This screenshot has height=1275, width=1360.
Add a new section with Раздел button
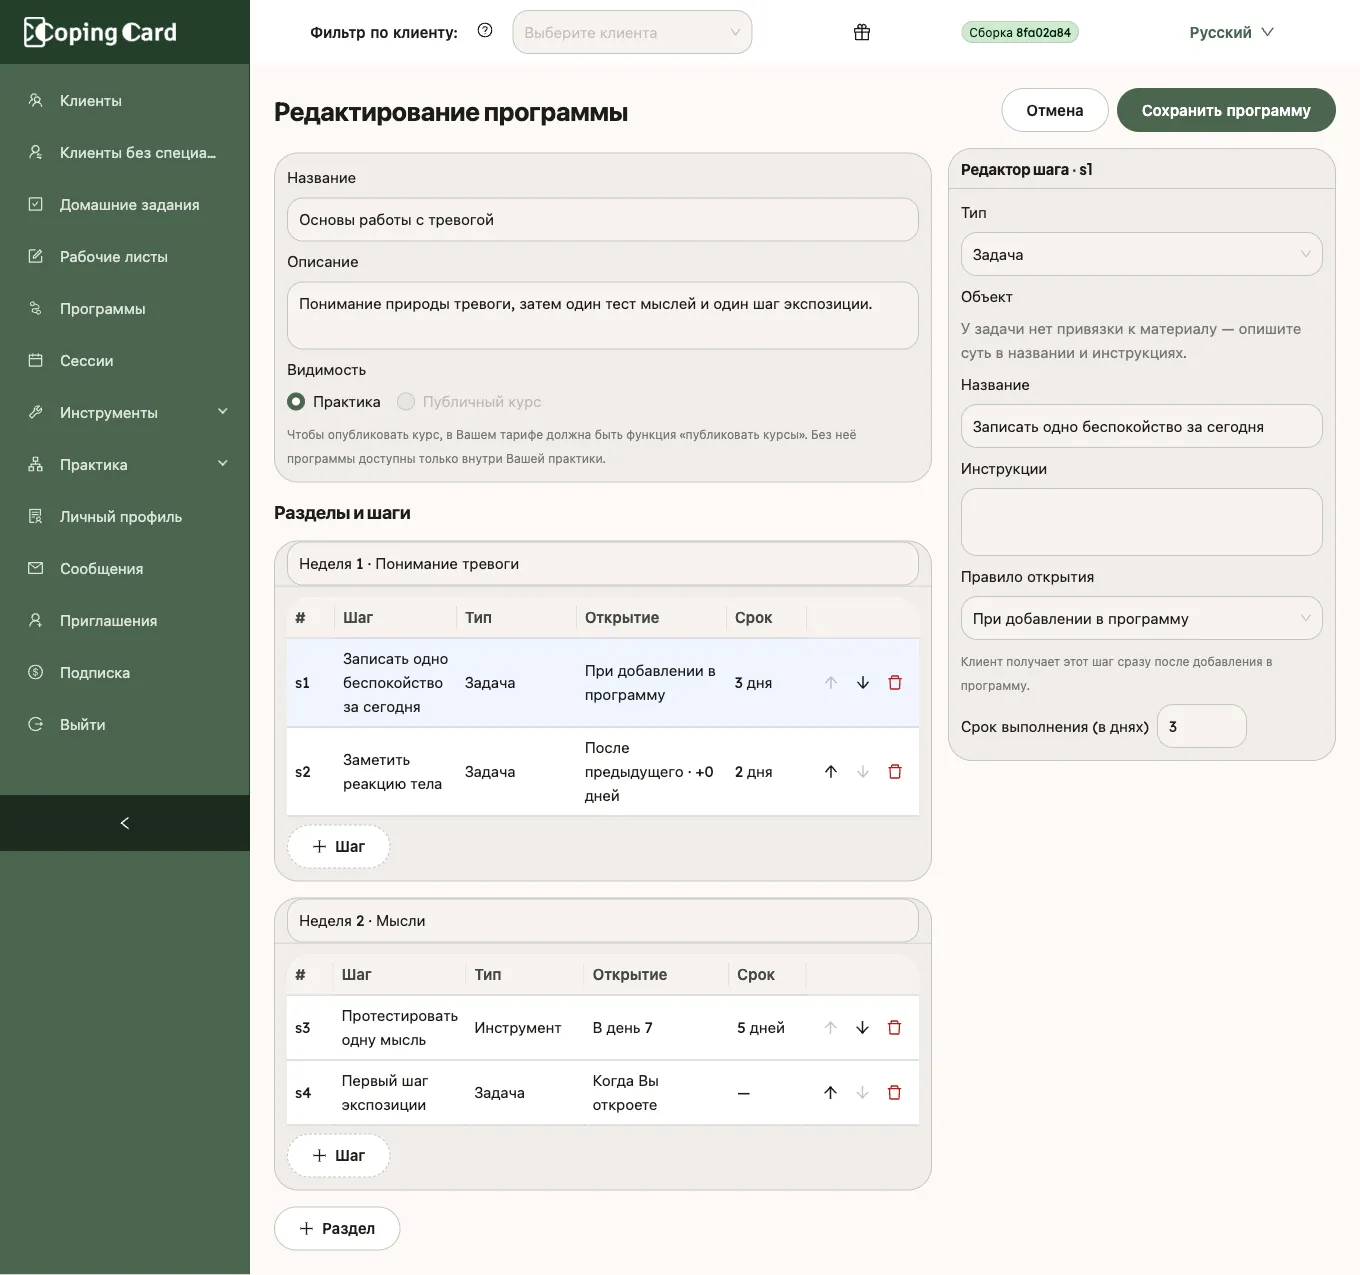(337, 1229)
